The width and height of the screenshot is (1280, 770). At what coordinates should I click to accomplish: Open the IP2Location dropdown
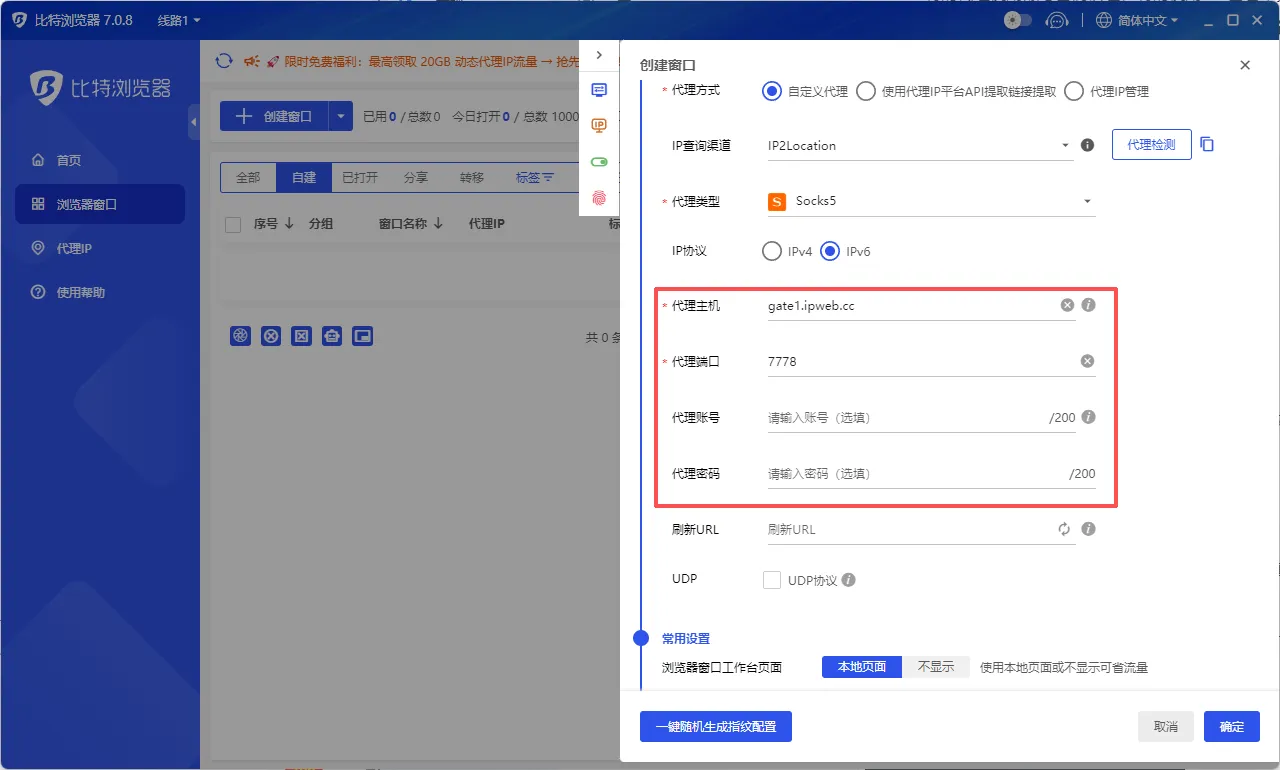(918, 144)
